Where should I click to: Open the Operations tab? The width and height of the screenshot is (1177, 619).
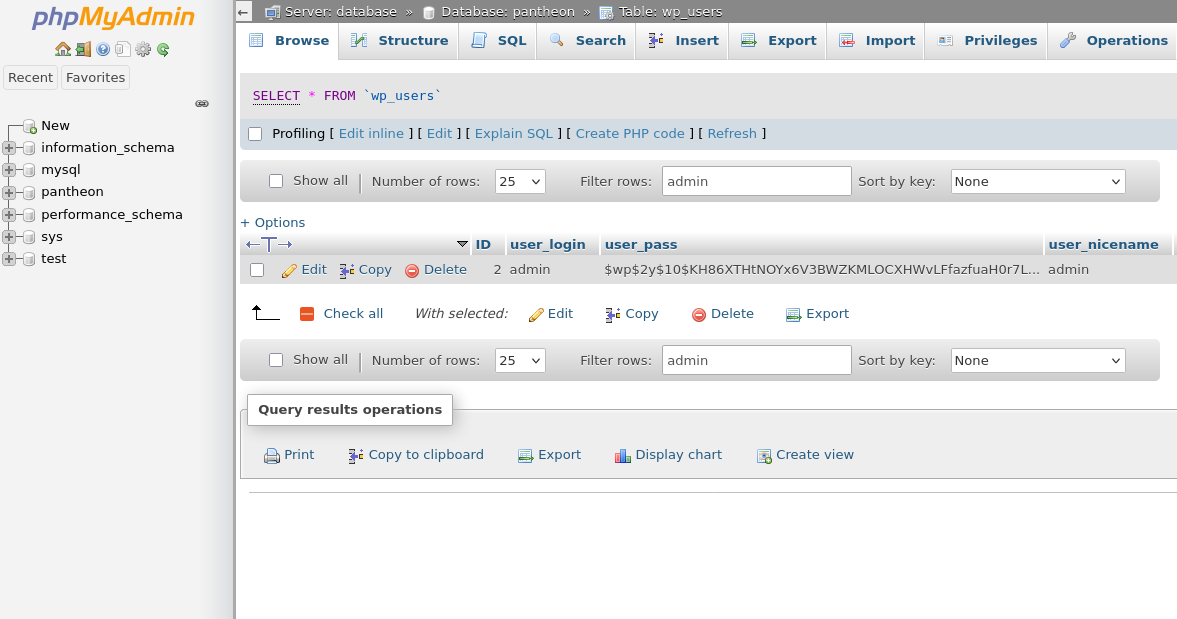coord(1114,41)
